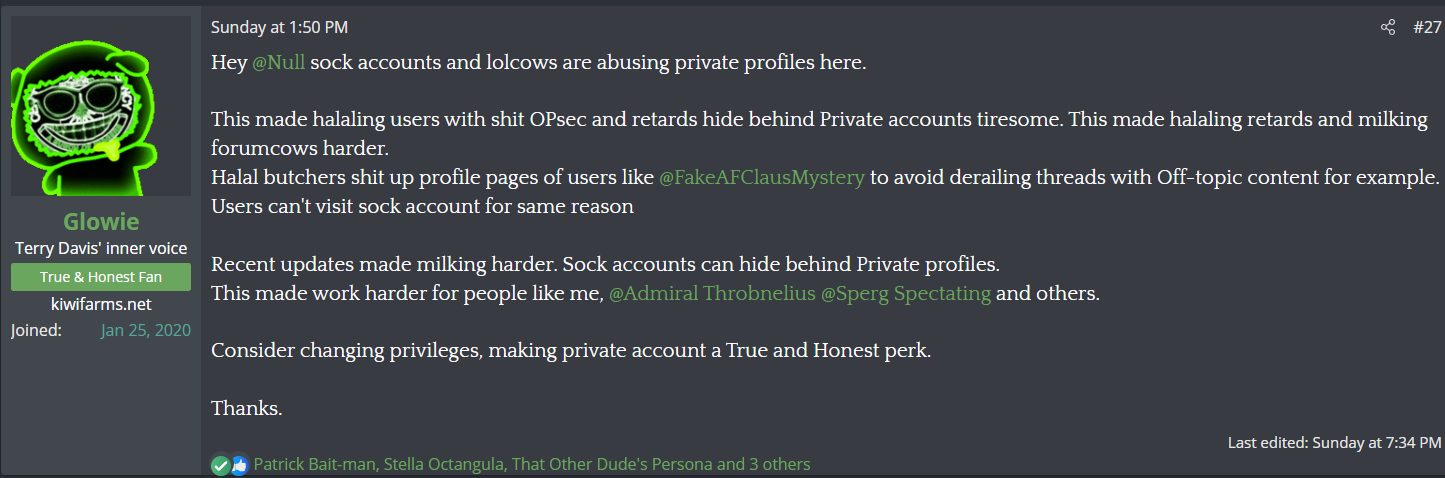Click the True & Honest Fan banner
The width and height of the screenshot is (1445, 478).
(x=101, y=277)
